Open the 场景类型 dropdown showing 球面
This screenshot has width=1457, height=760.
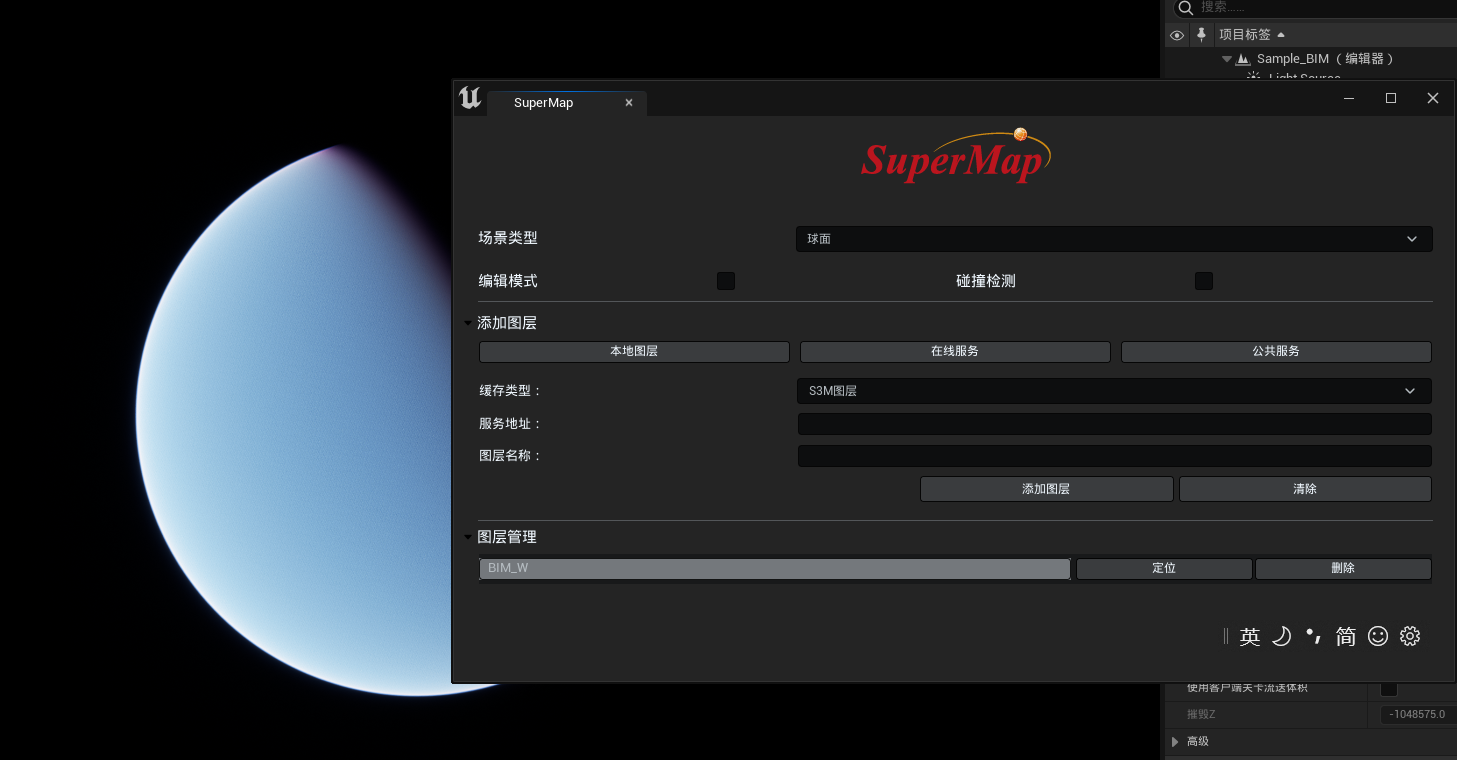pyautogui.click(x=1114, y=239)
